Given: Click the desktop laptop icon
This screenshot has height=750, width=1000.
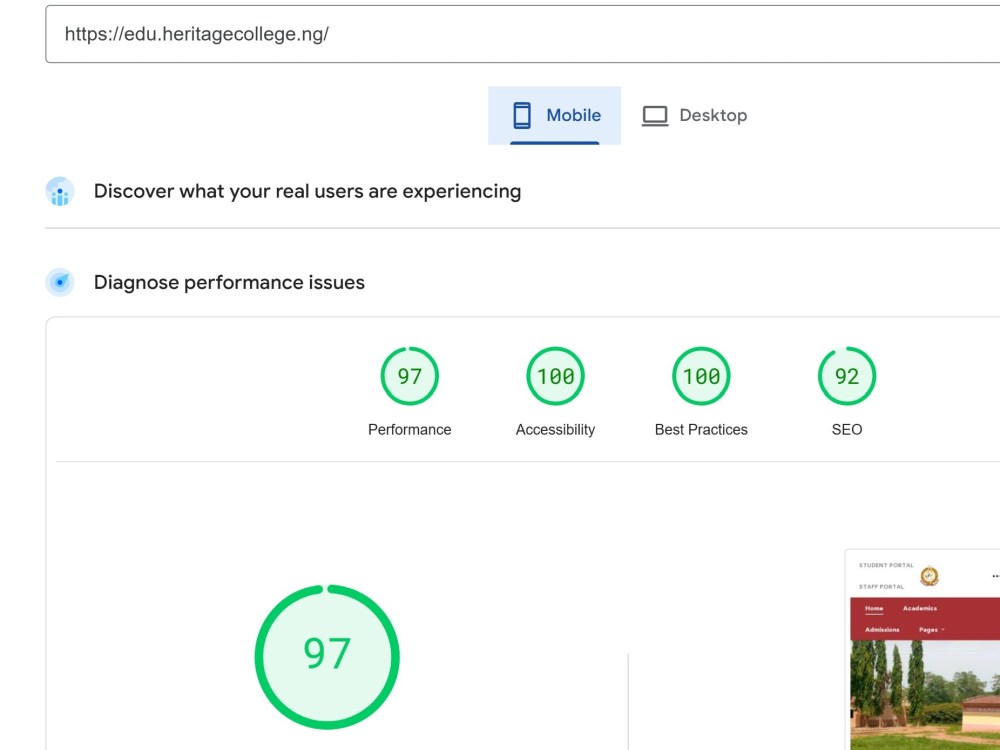Looking at the screenshot, I should coord(655,116).
